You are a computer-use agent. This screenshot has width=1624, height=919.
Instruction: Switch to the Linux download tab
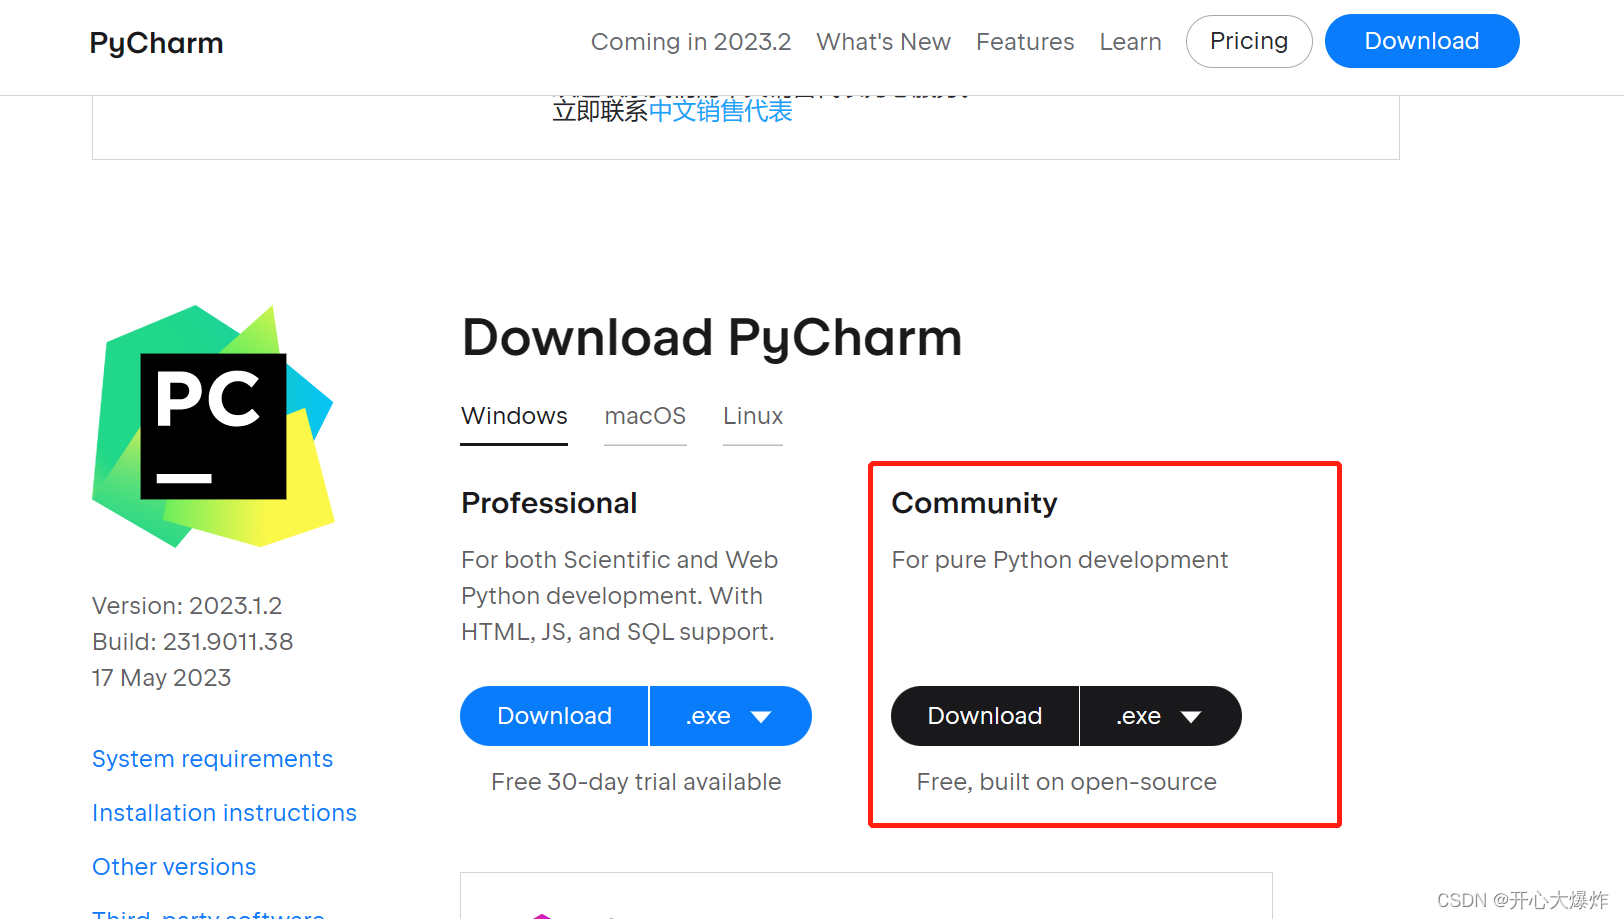[x=752, y=416]
